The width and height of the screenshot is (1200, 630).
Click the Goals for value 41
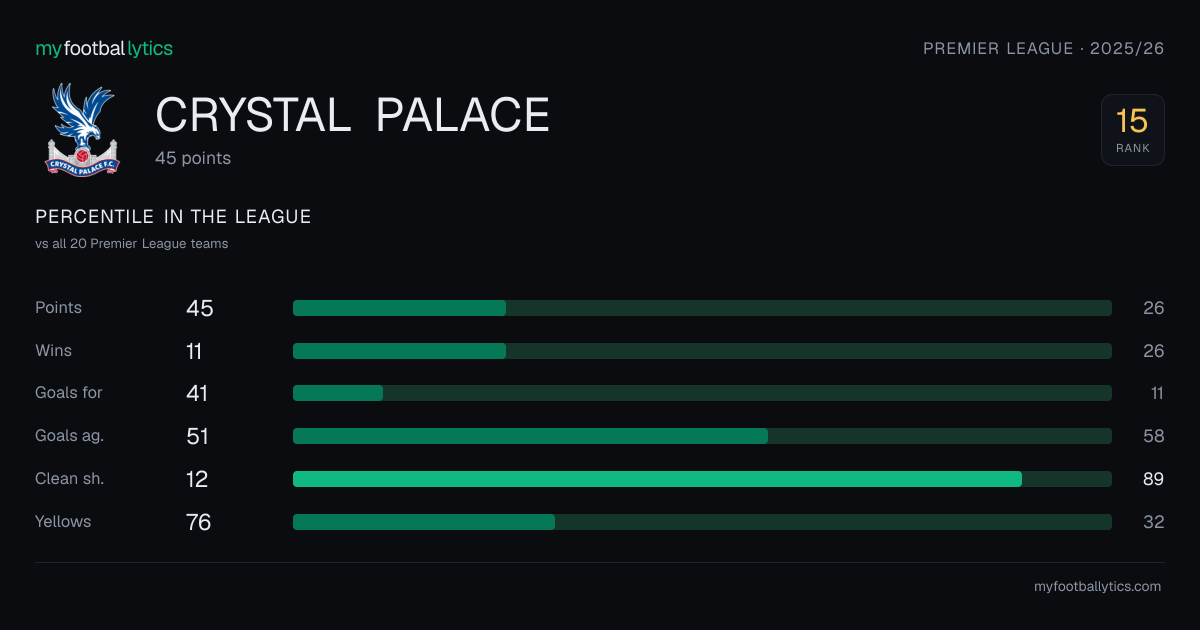click(197, 393)
